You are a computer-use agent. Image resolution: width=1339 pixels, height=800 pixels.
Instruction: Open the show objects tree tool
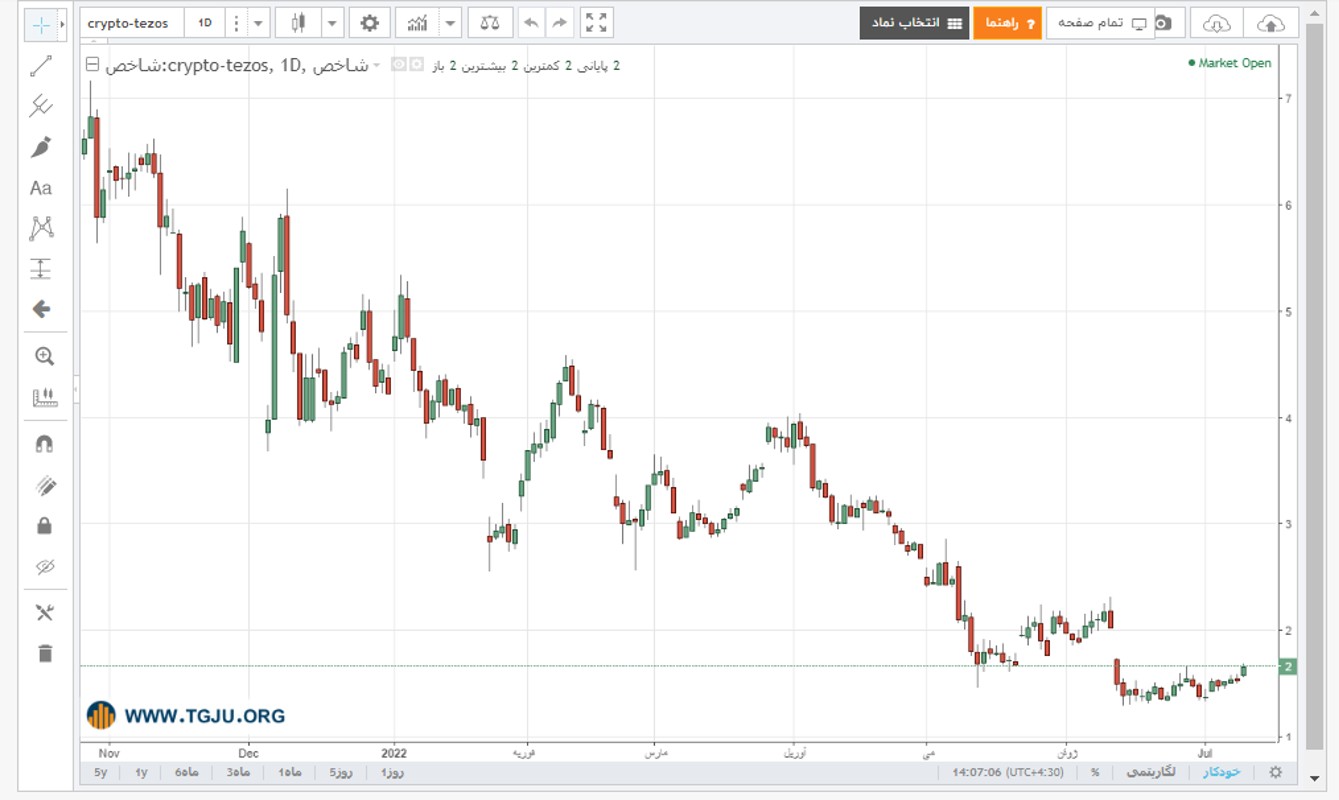(x=44, y=613)
